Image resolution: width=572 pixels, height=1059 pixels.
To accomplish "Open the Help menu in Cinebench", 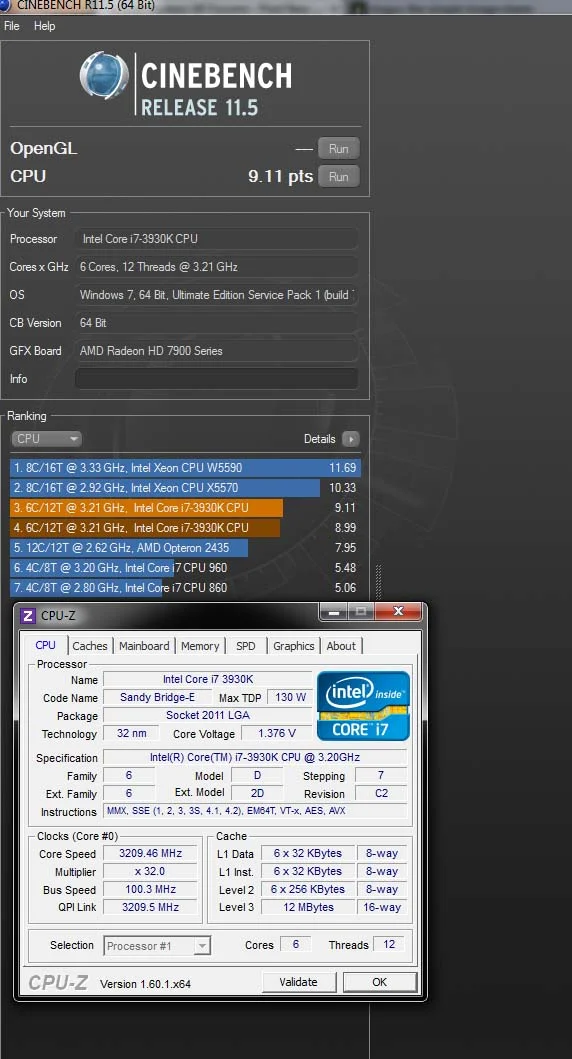I will [45, 26].
